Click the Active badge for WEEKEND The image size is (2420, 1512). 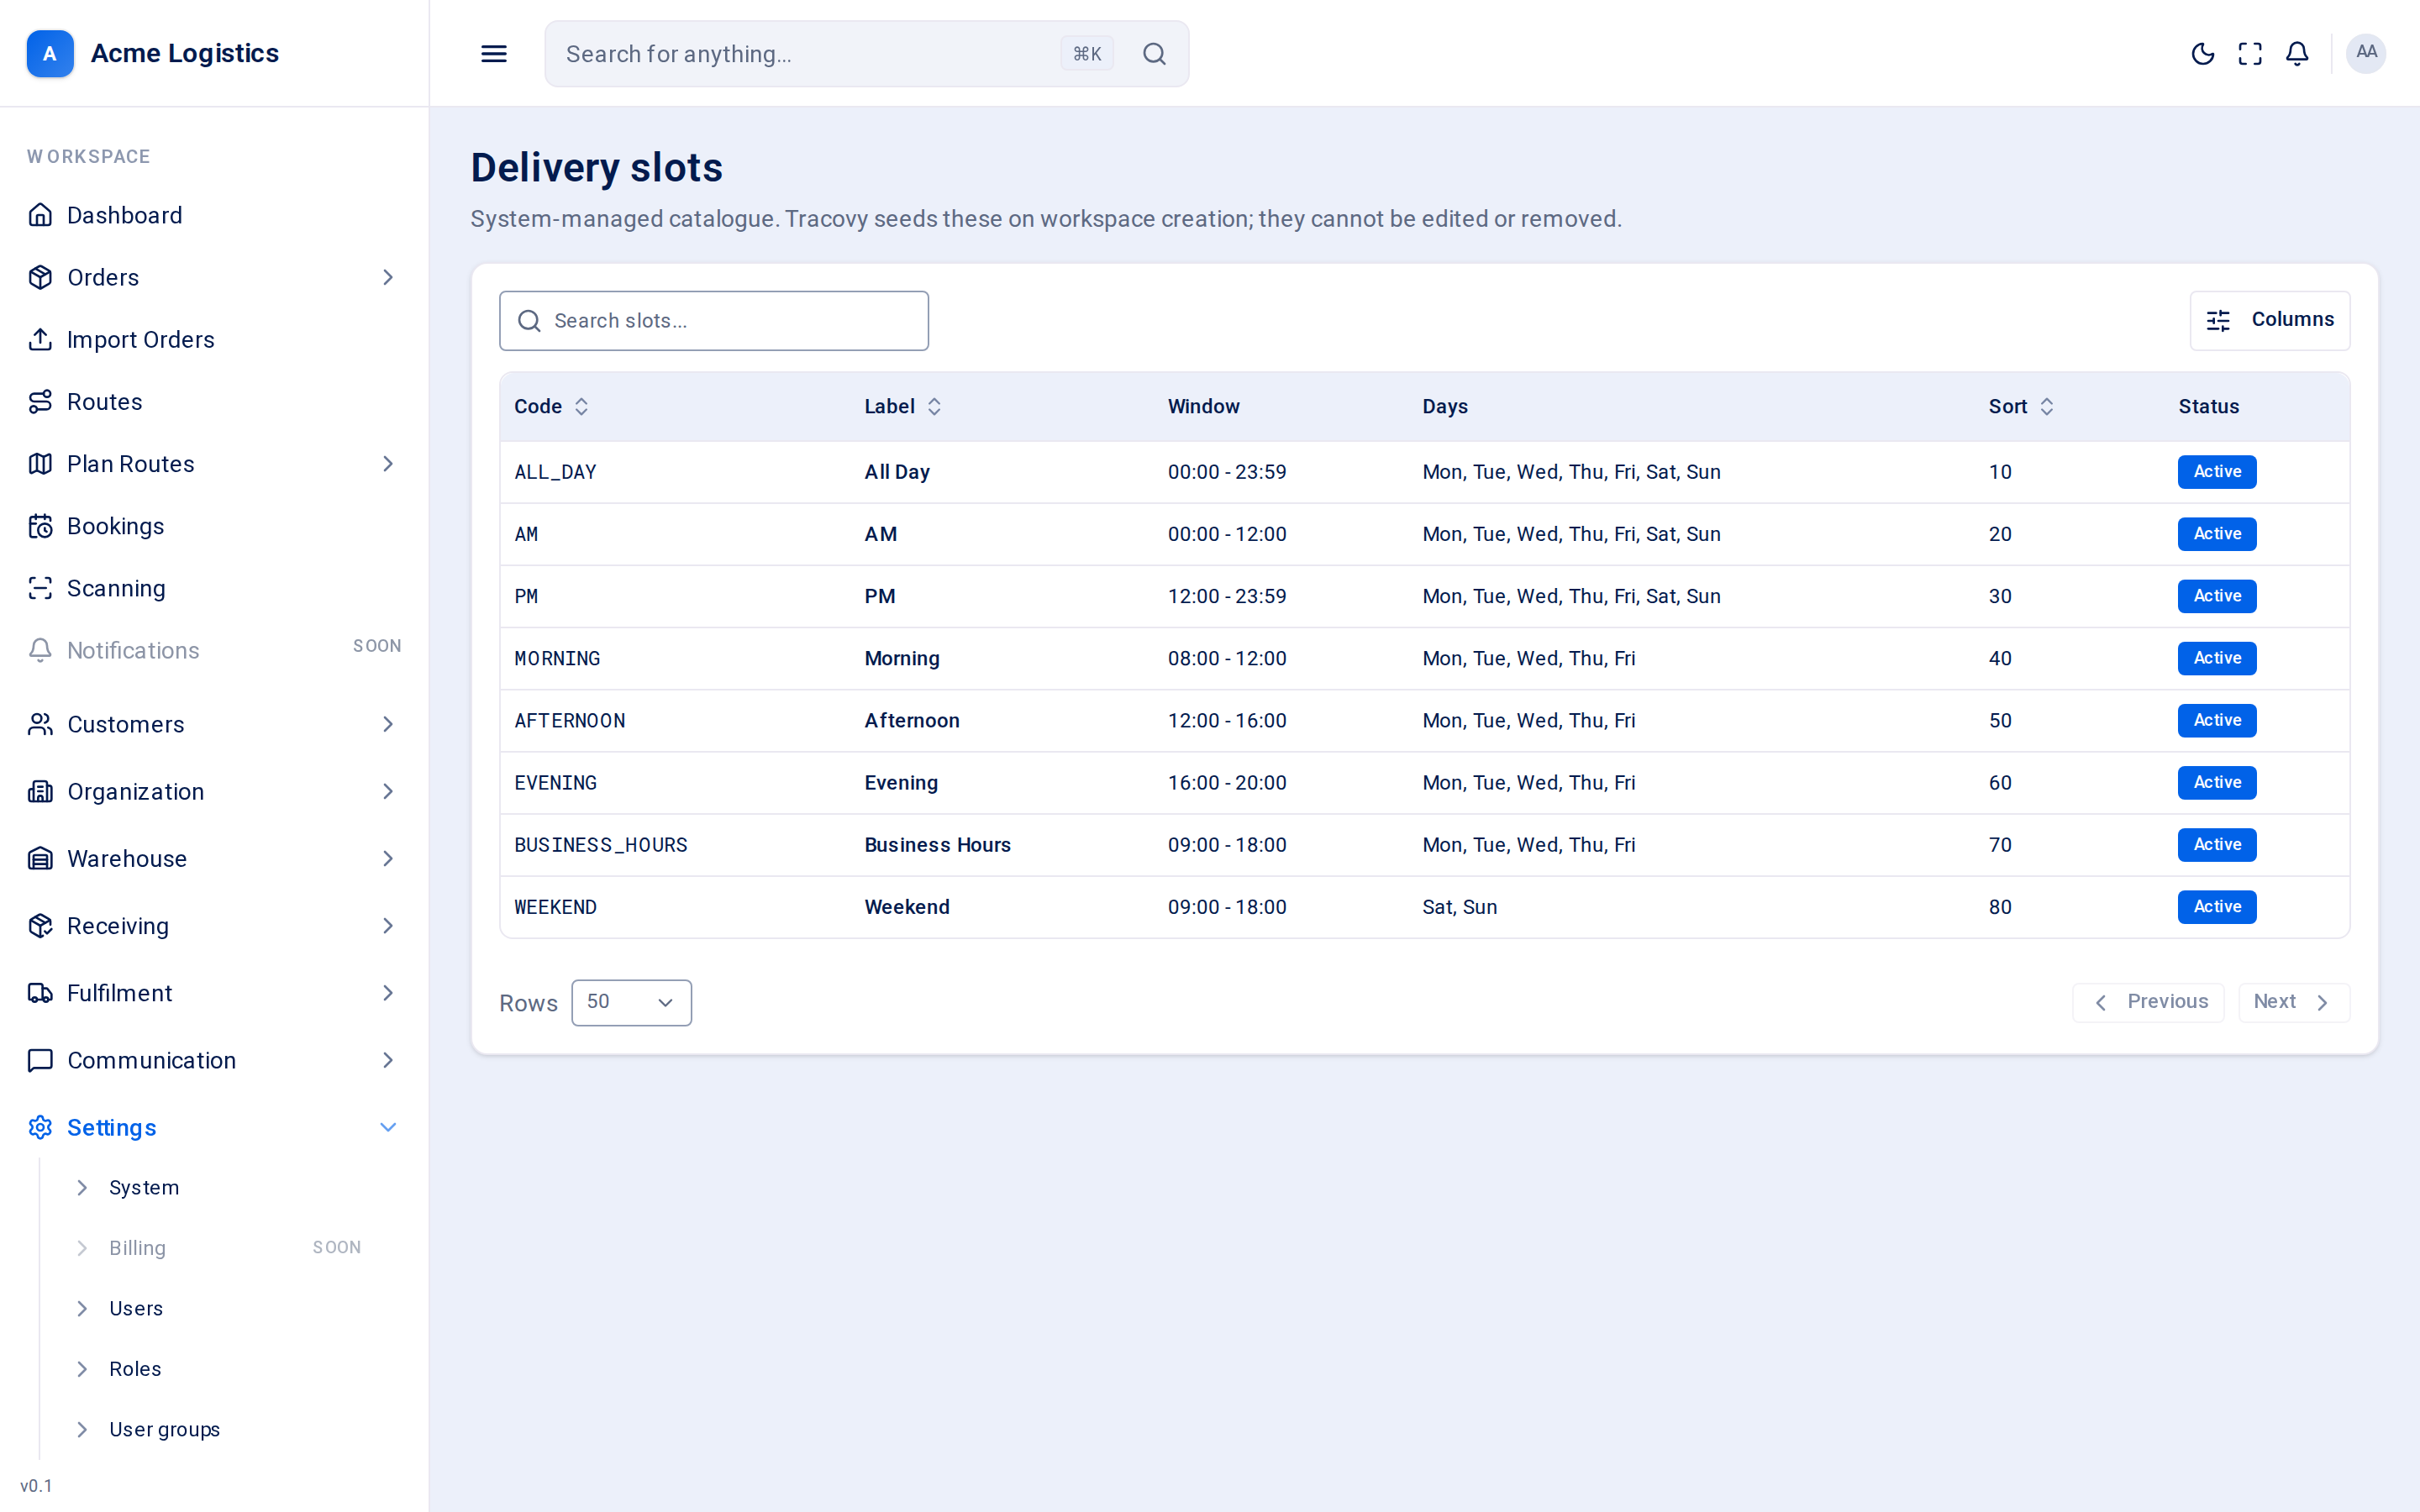2217,907
